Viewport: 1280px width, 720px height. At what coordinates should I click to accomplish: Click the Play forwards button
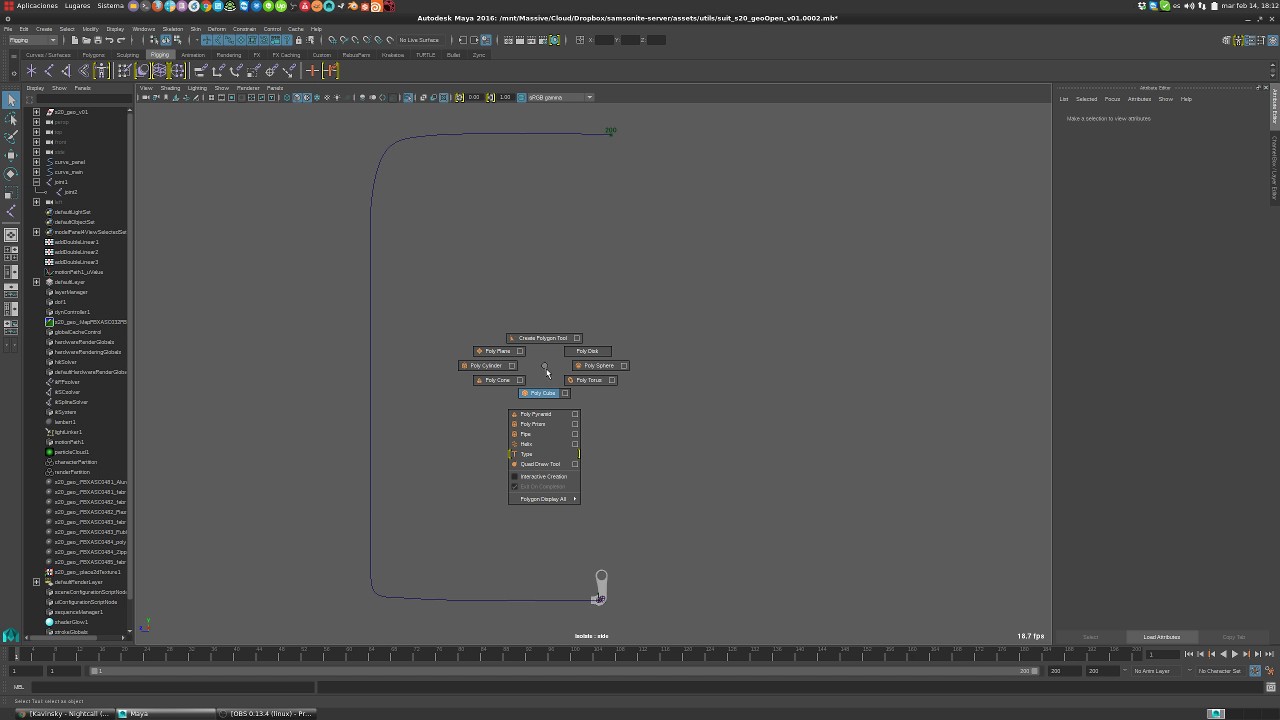point(1235,654)
